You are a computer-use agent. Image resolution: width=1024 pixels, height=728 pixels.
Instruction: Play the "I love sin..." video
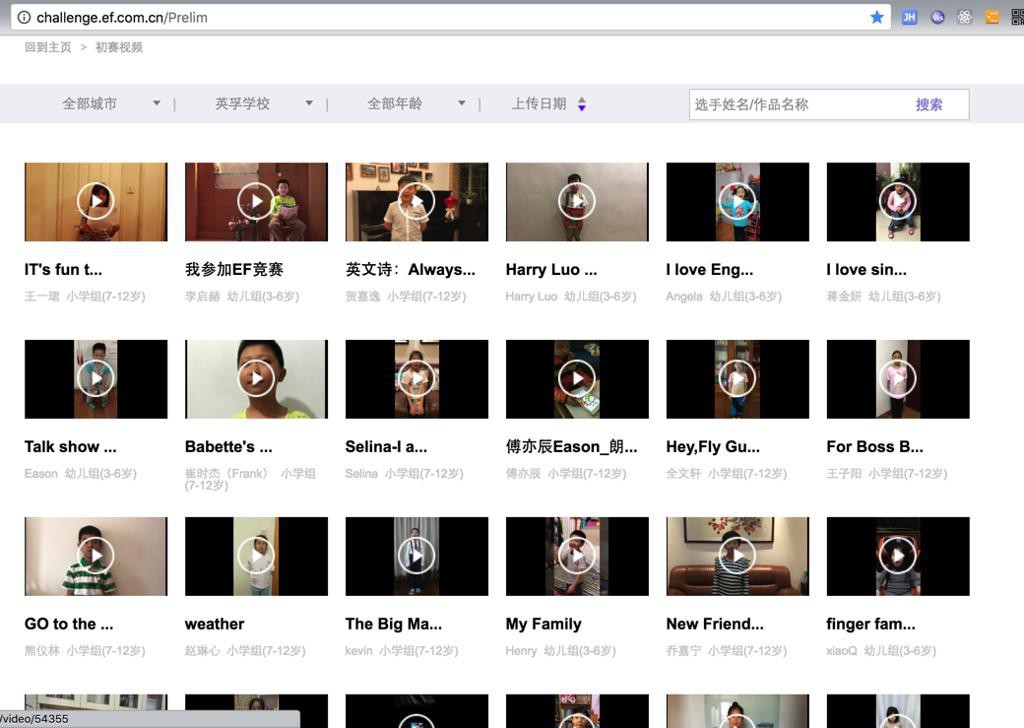(x=898, y=201)
